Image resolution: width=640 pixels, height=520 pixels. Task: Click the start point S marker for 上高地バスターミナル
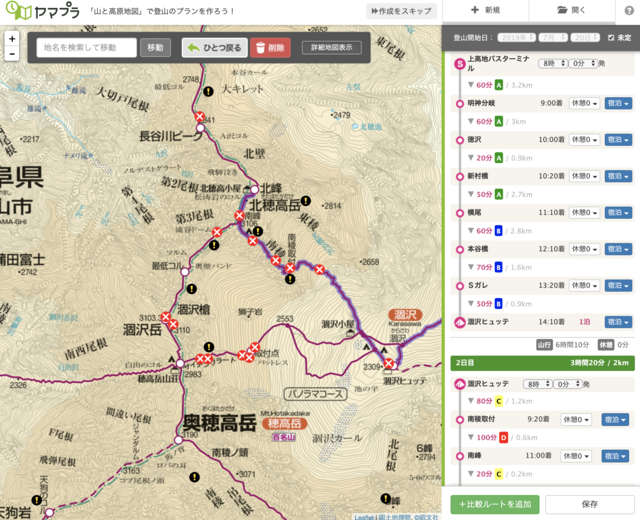460,64
